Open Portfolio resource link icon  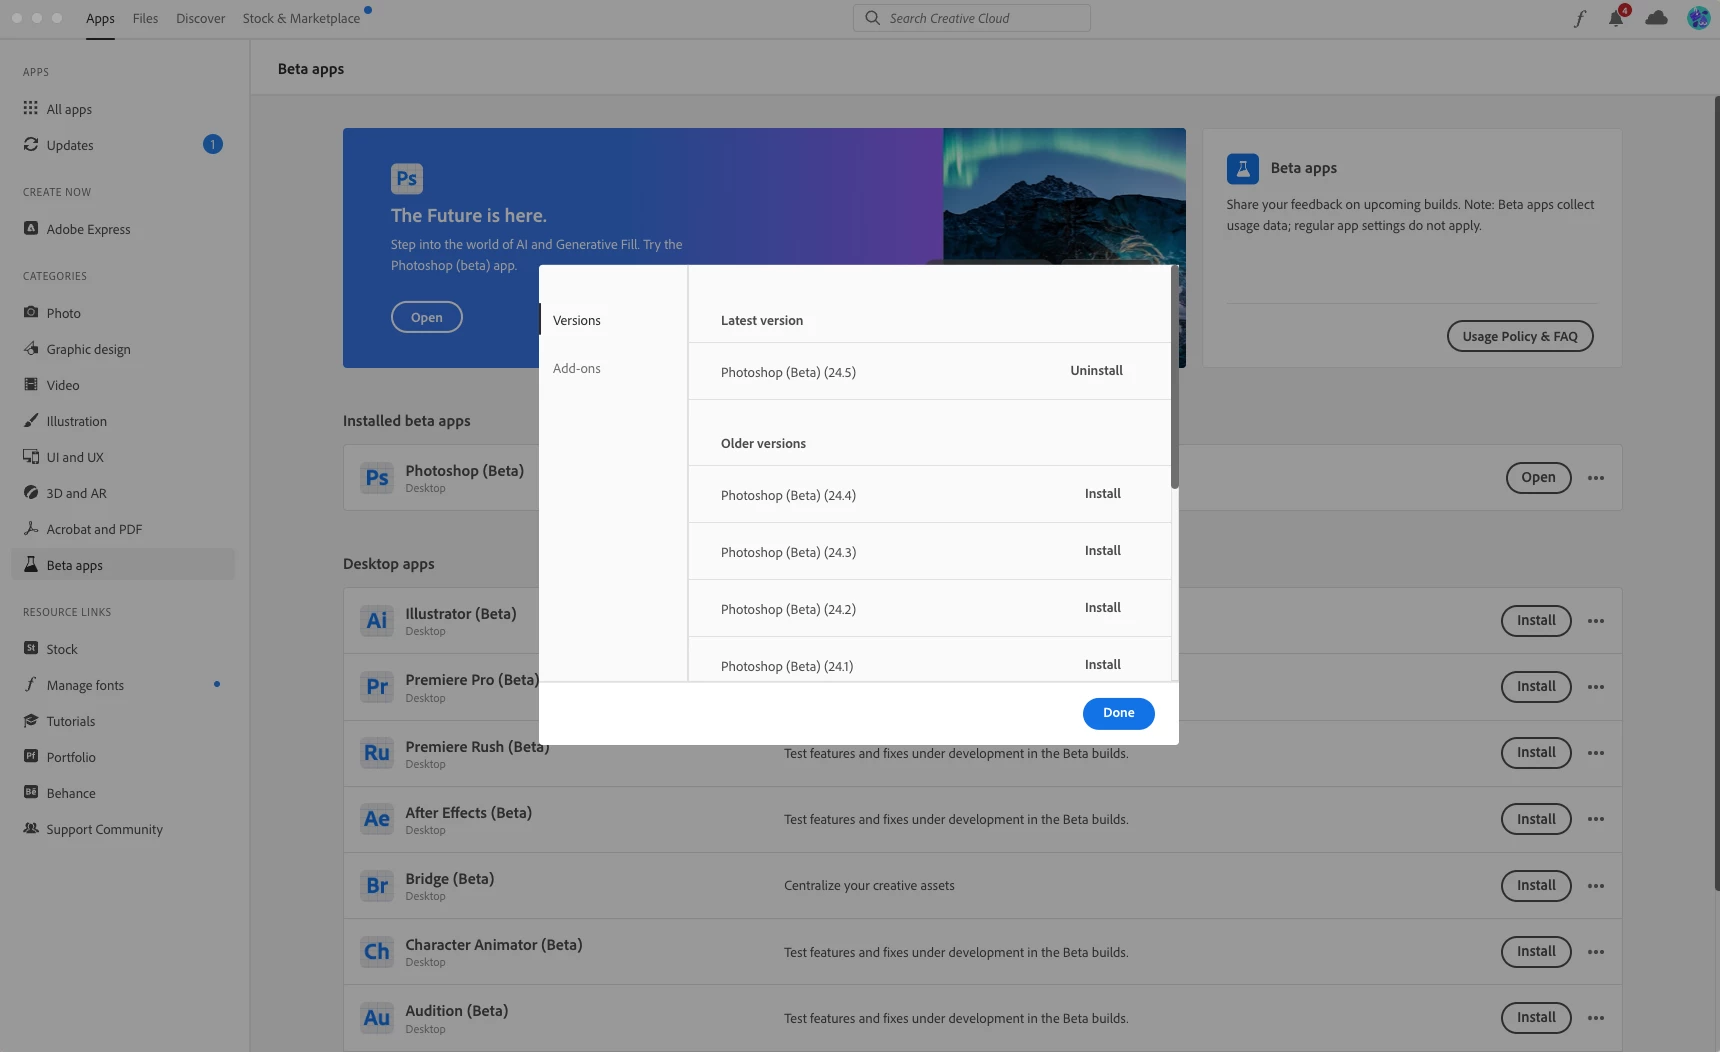tap(31, 756)
